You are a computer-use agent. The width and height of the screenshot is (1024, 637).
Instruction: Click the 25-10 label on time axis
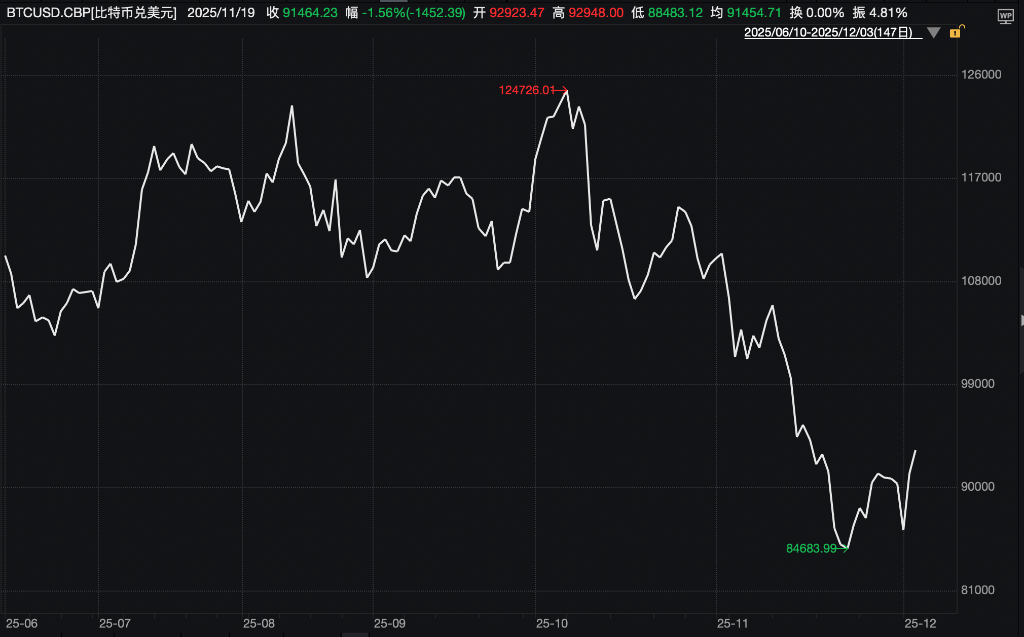coord(552,623)
